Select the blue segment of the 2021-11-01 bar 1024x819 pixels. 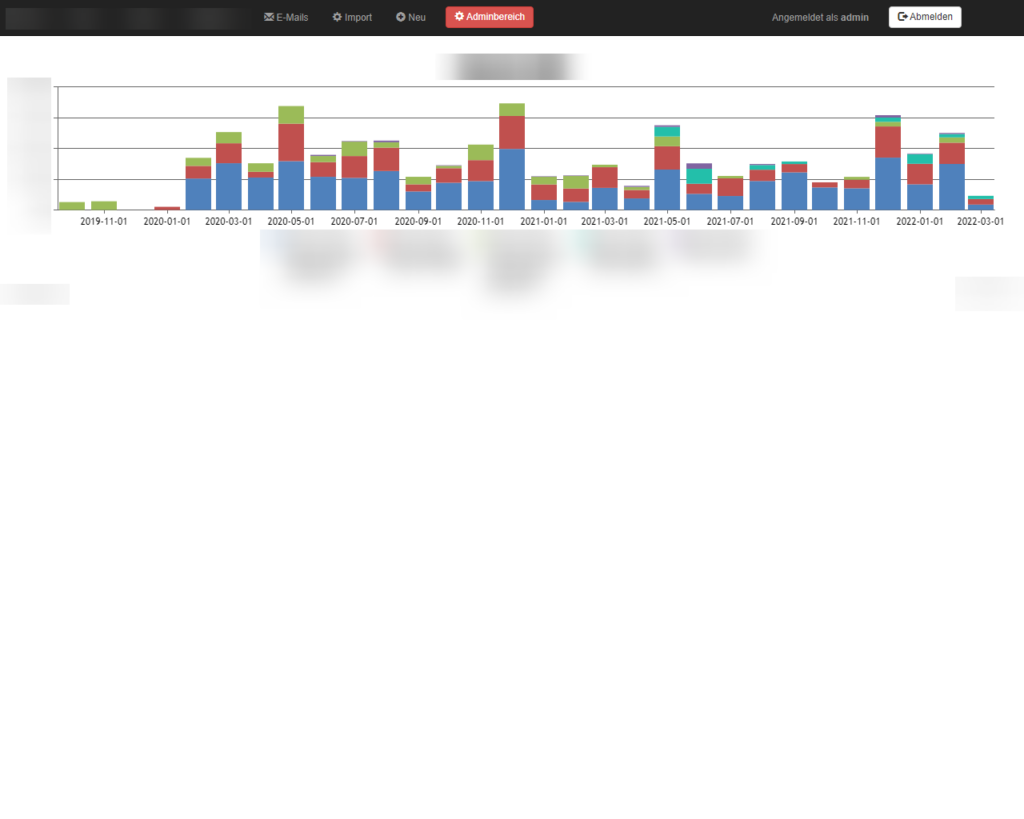[857, 199]
